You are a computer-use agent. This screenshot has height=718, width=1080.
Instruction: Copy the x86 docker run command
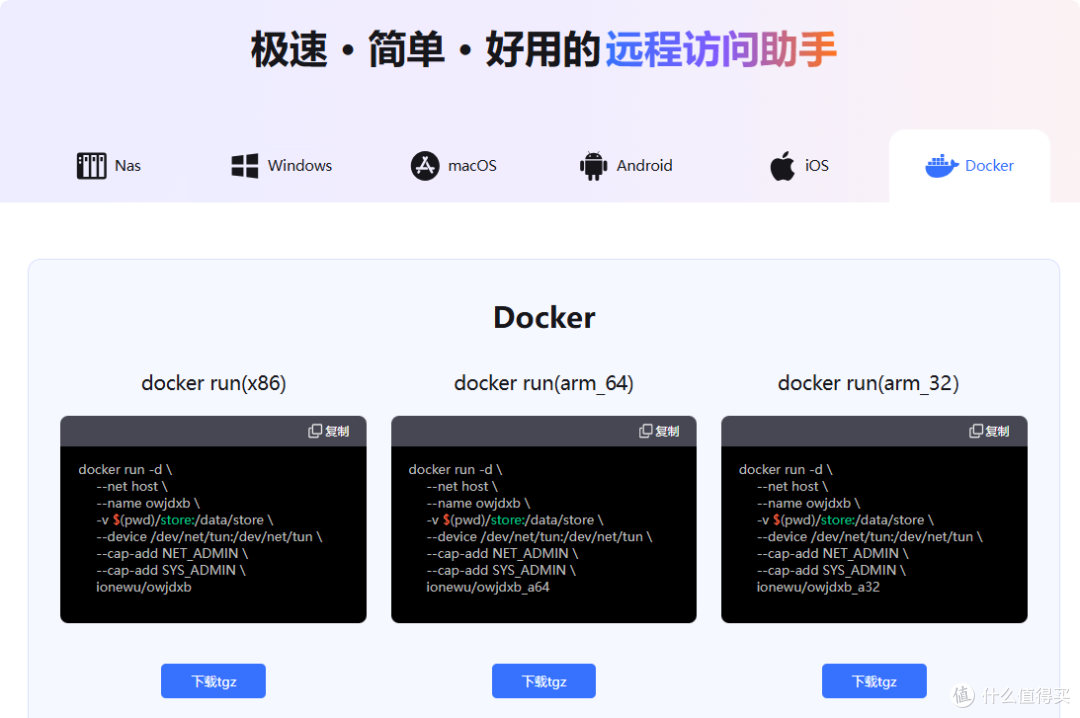point(329,431)
